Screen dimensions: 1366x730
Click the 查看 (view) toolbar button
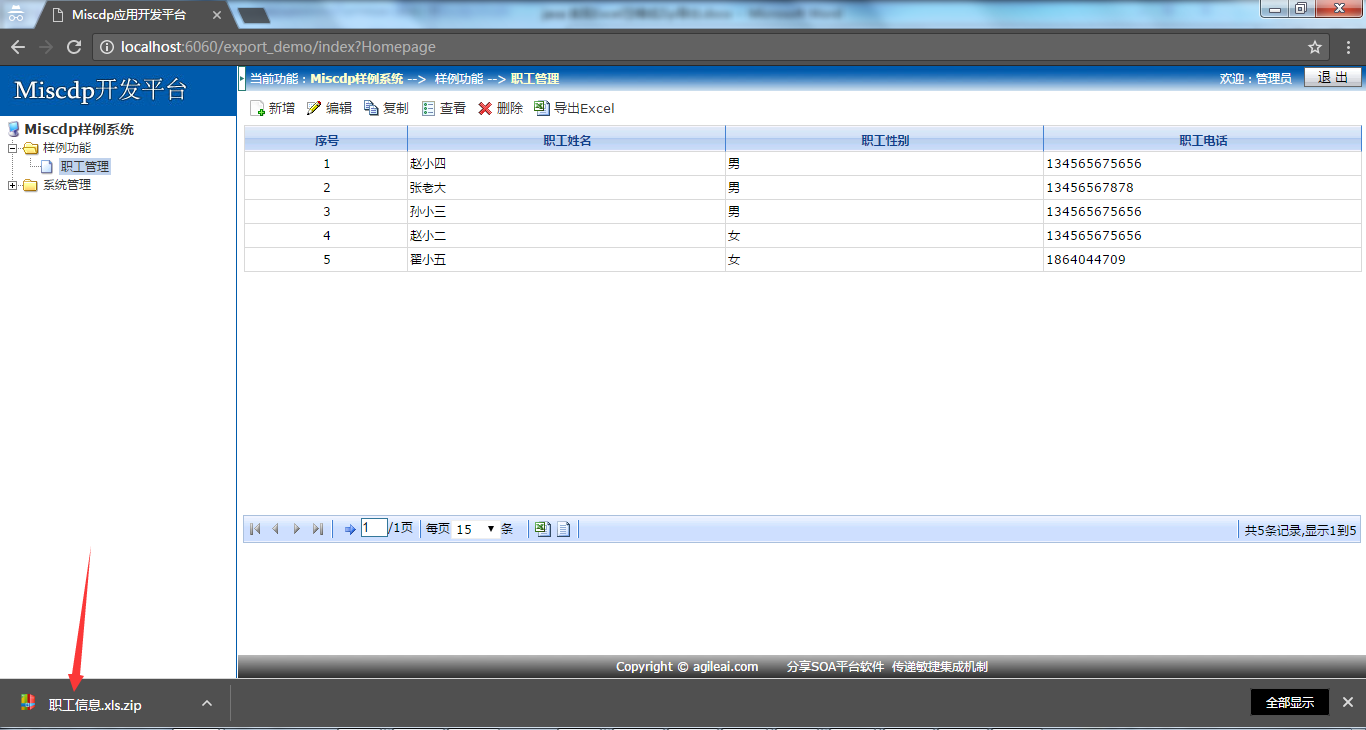(443, 108)
